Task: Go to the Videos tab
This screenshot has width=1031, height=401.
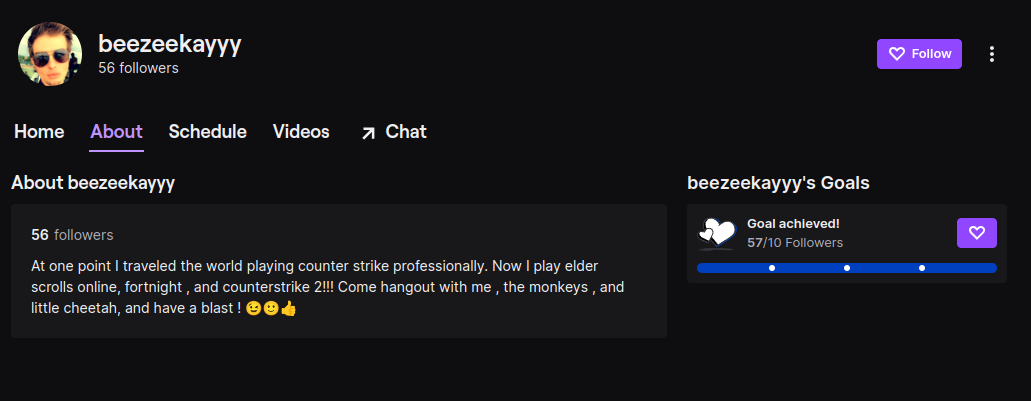Action: click(301, 131)
